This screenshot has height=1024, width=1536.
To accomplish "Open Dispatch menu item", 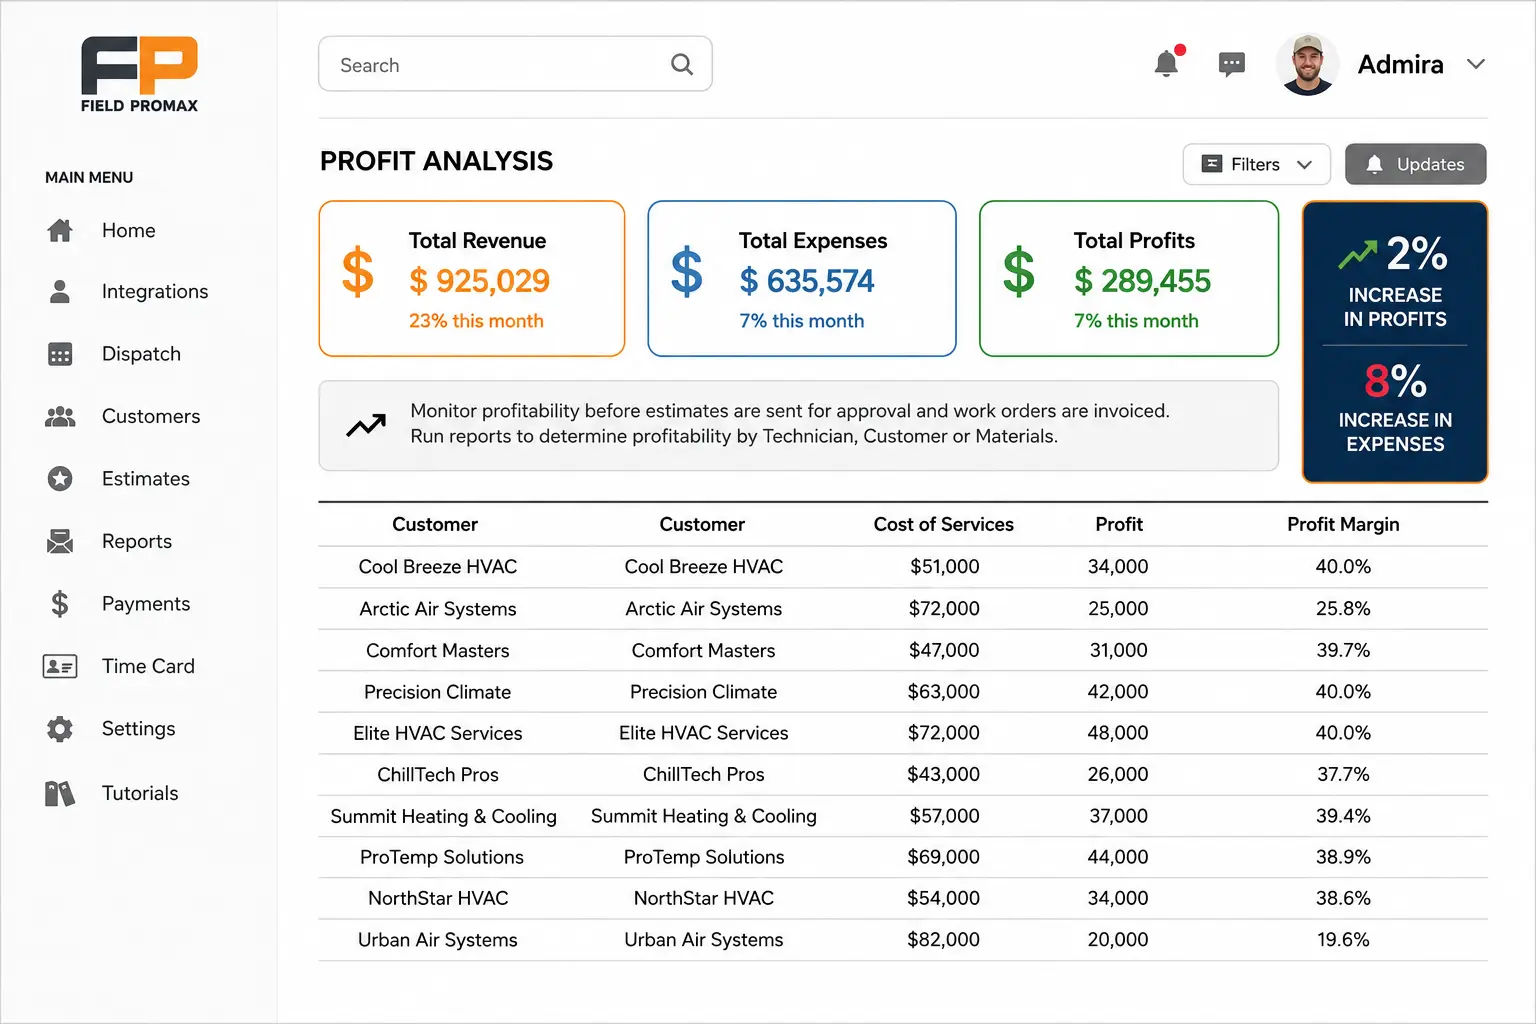I will tap(141, 354).
